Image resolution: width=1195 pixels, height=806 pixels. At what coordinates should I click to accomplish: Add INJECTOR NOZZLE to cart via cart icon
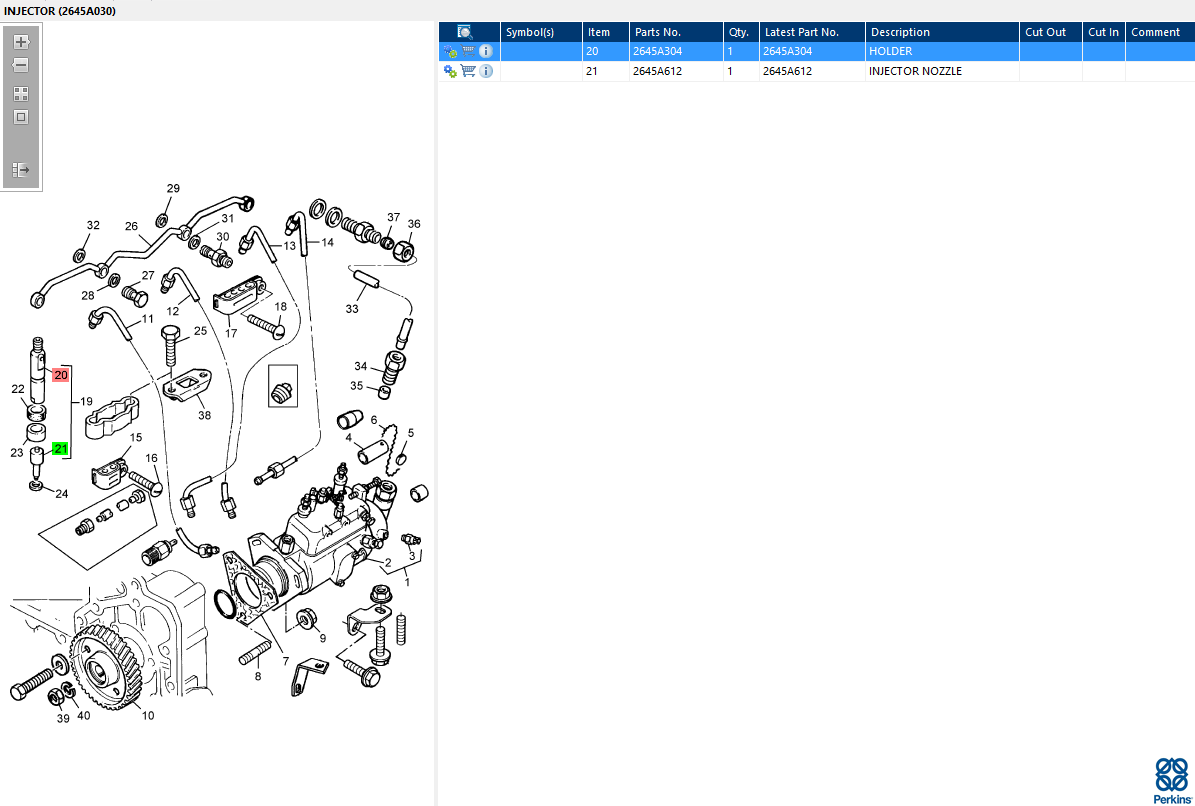[469, 71]
